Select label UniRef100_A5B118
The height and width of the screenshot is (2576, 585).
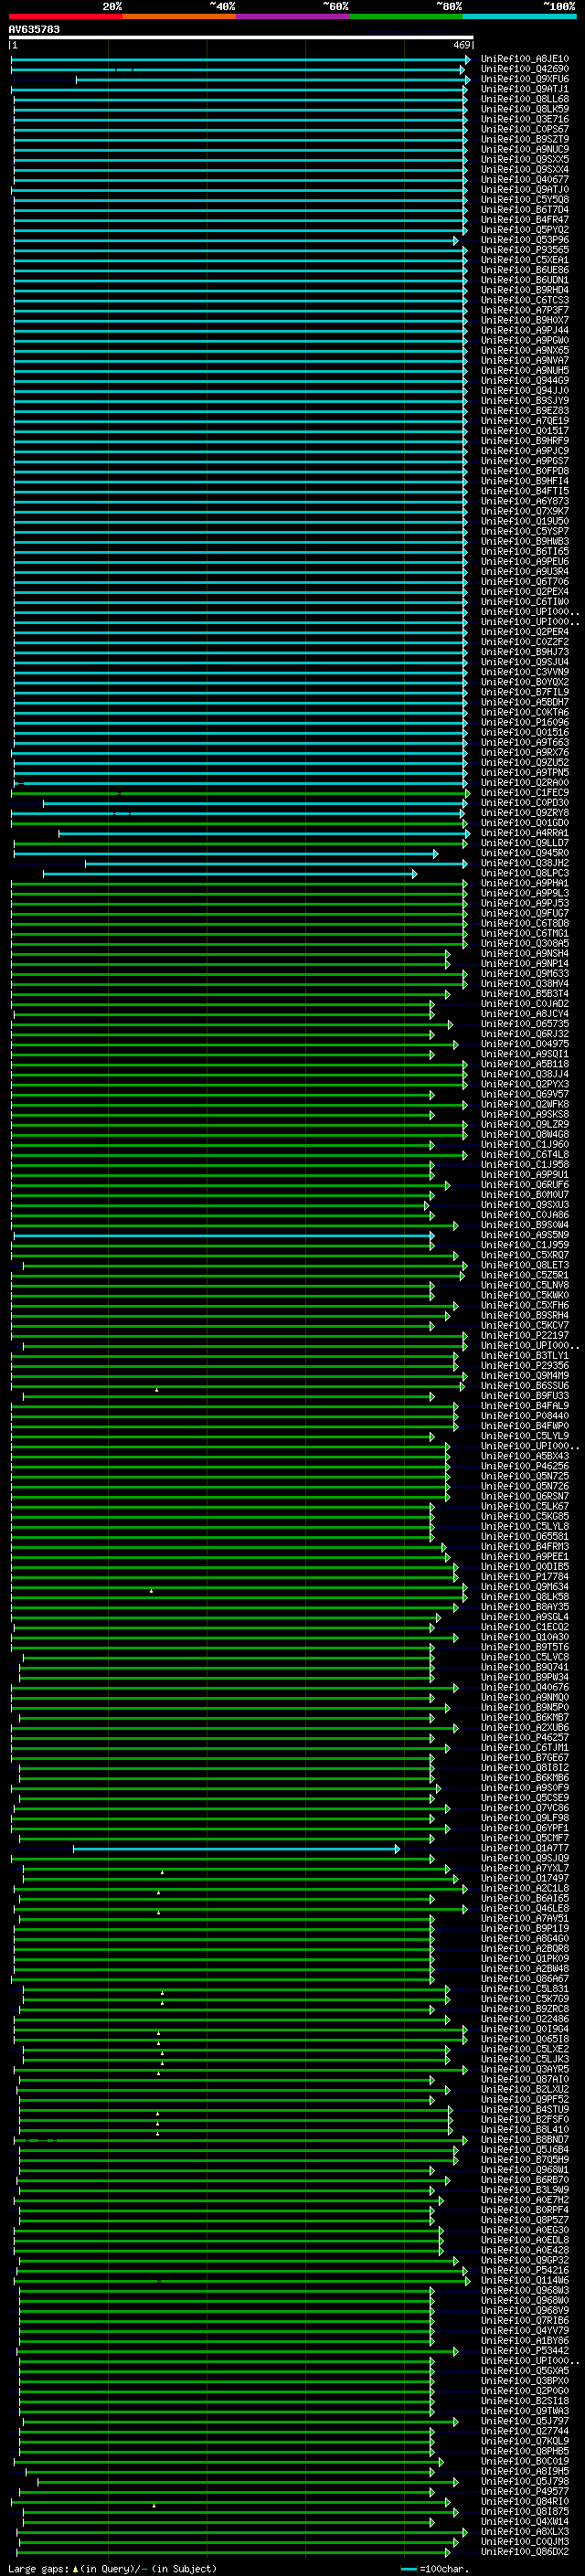[525, 1065]
